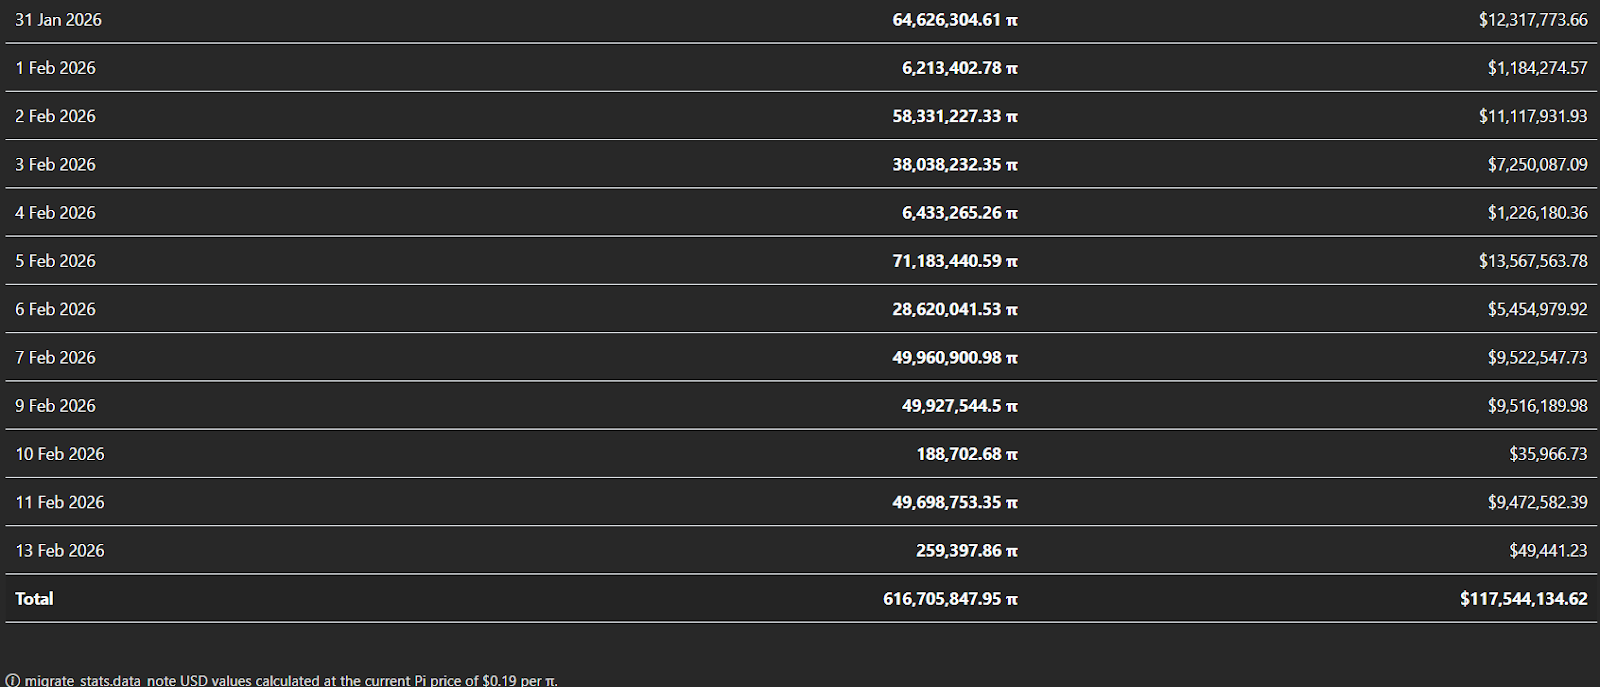
Task: Click the 71,183,440.59 π amount
Action: pyautogui.click(x=955, y=261)
